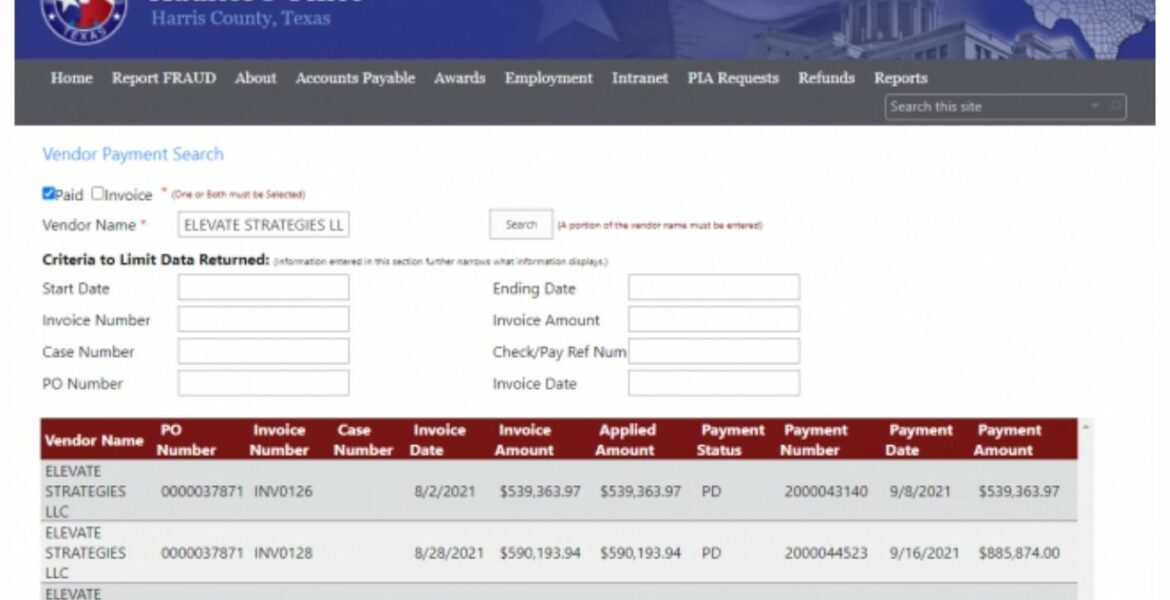This screenshot has height=600, width=1170.
Task: Focus the Start Date input box
Action: (263, 288)
